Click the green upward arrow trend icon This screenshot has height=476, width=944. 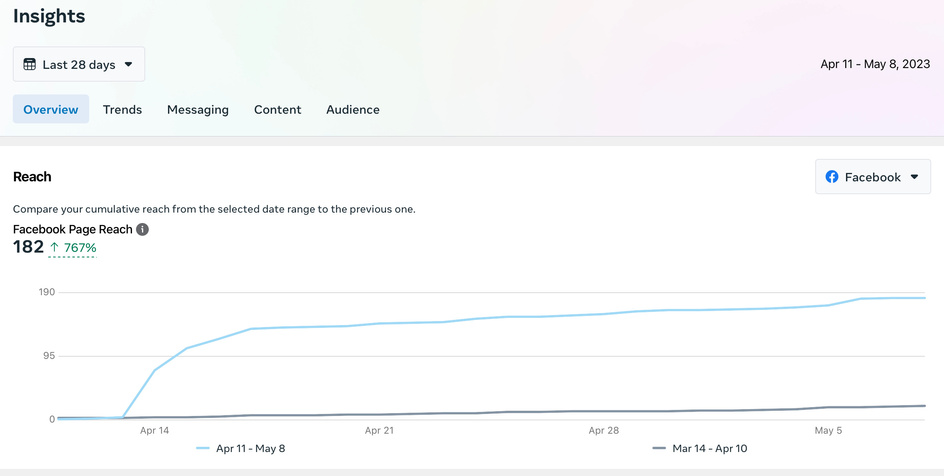click(55, 247)
